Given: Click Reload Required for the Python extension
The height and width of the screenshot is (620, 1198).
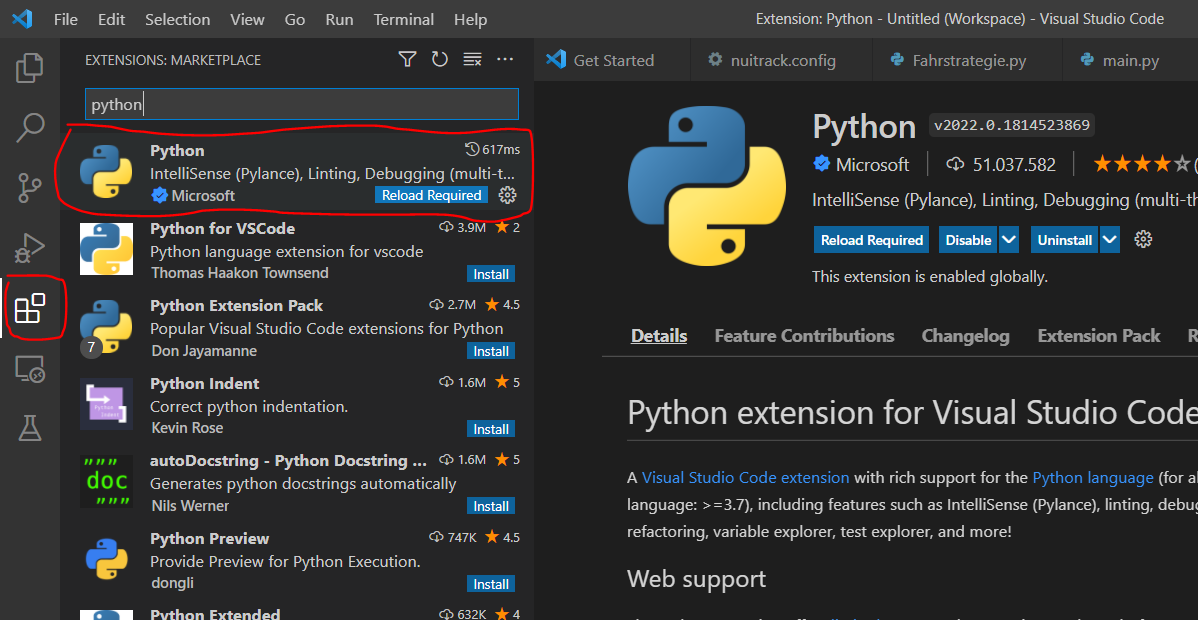Looking at the screenshot, I should click(431, 195).
